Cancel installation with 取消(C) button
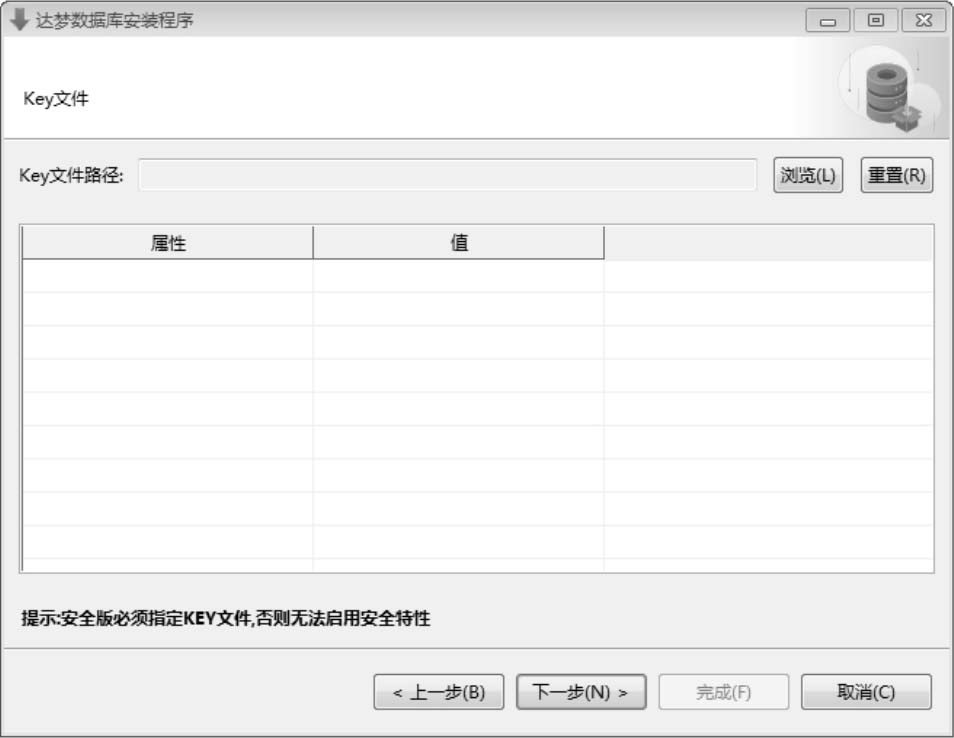 (x=866, y=692)
